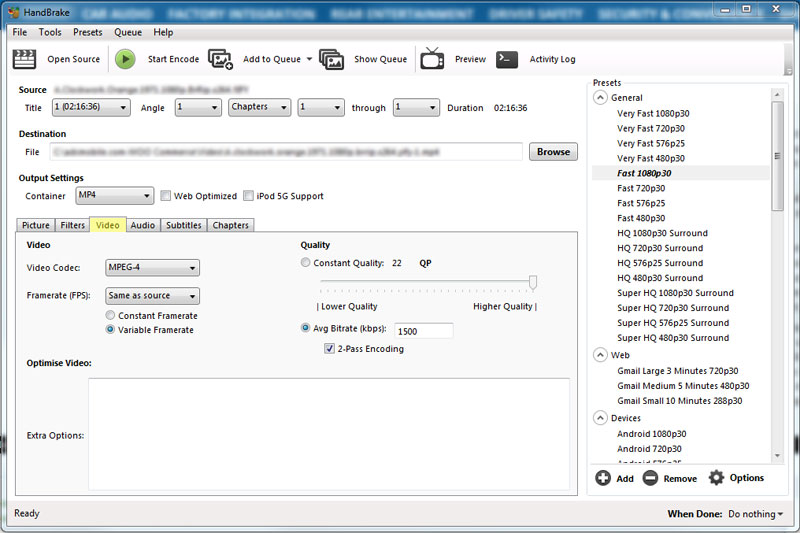Click the HandBrake app icon in title bar
The image size is (800, 533).
[x=14, y=12]
